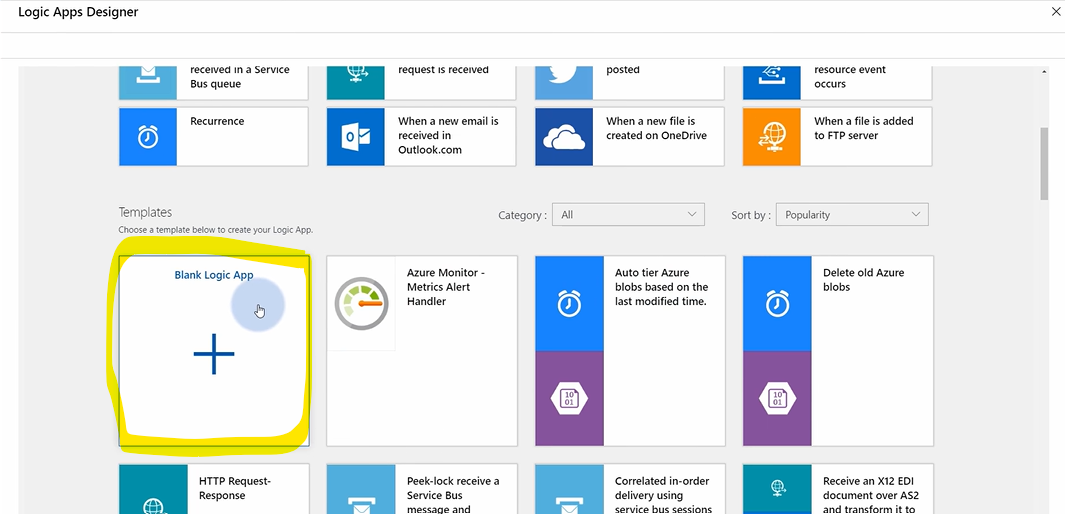Image resolution: width=1065 pixels, height=514 pixels.
Task: Click the scrollbar up arrow
Action: (1045, 71)
